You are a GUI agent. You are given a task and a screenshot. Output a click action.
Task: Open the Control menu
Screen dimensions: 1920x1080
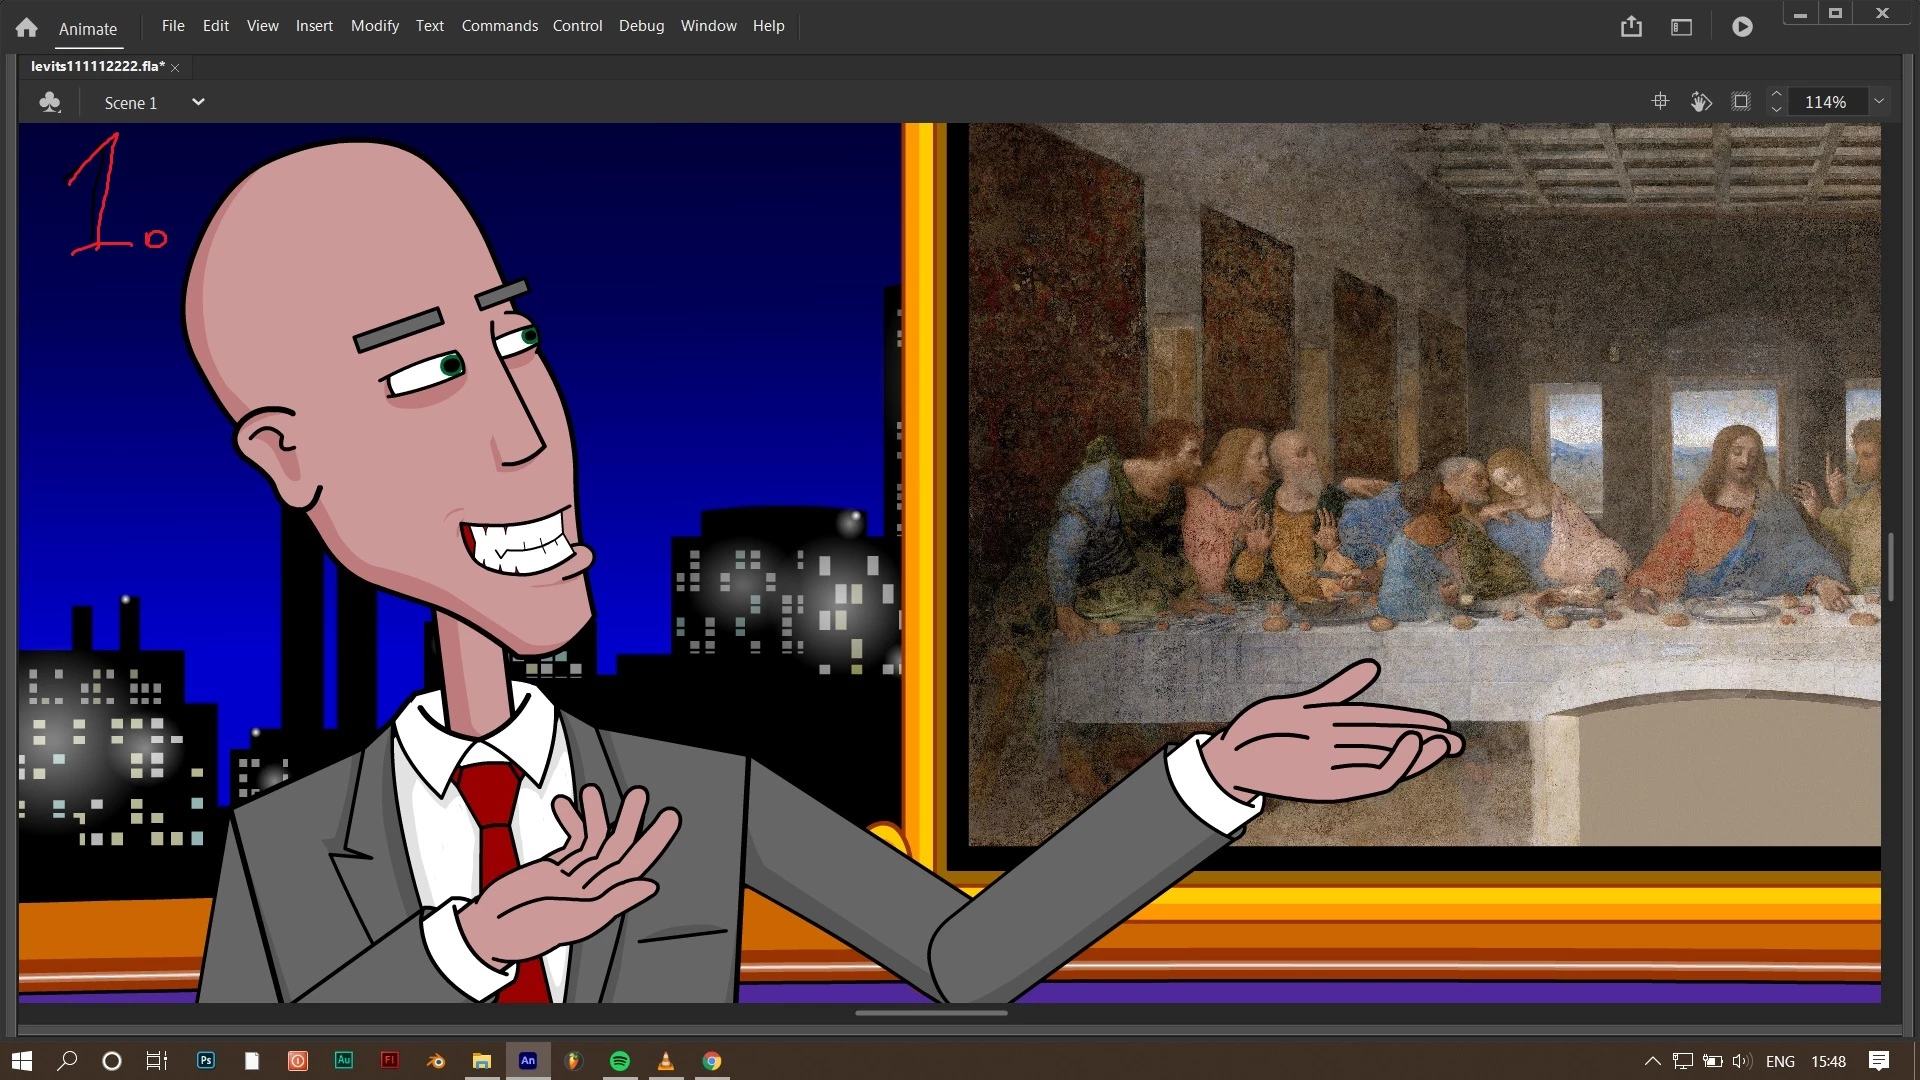point(577,26)
